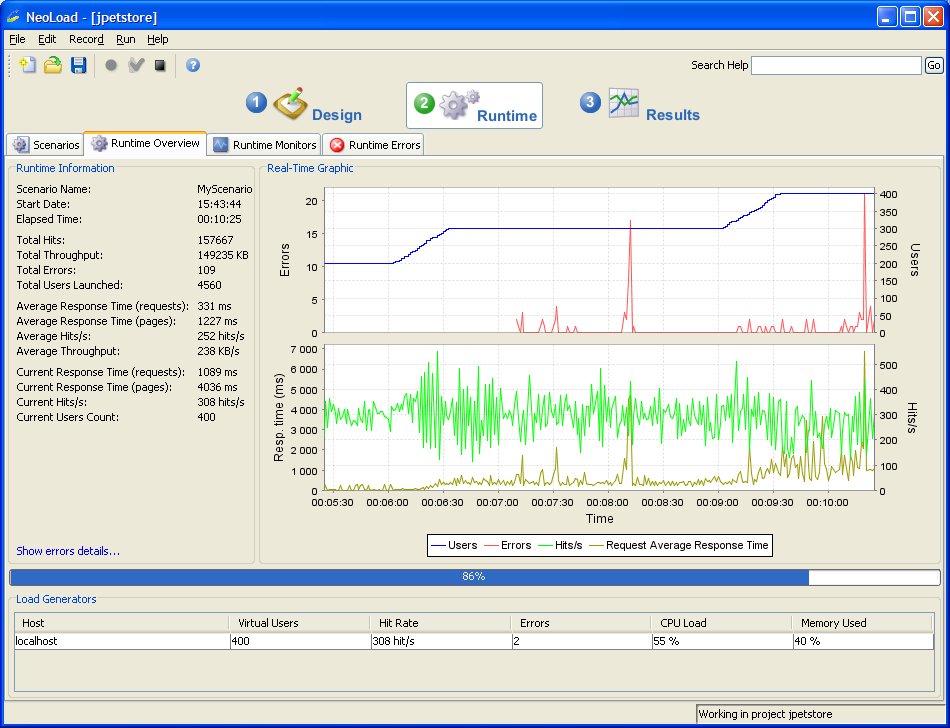Click the Go button beside Search Help
This screenshot has width=950, height=728.
click(933, 65)
